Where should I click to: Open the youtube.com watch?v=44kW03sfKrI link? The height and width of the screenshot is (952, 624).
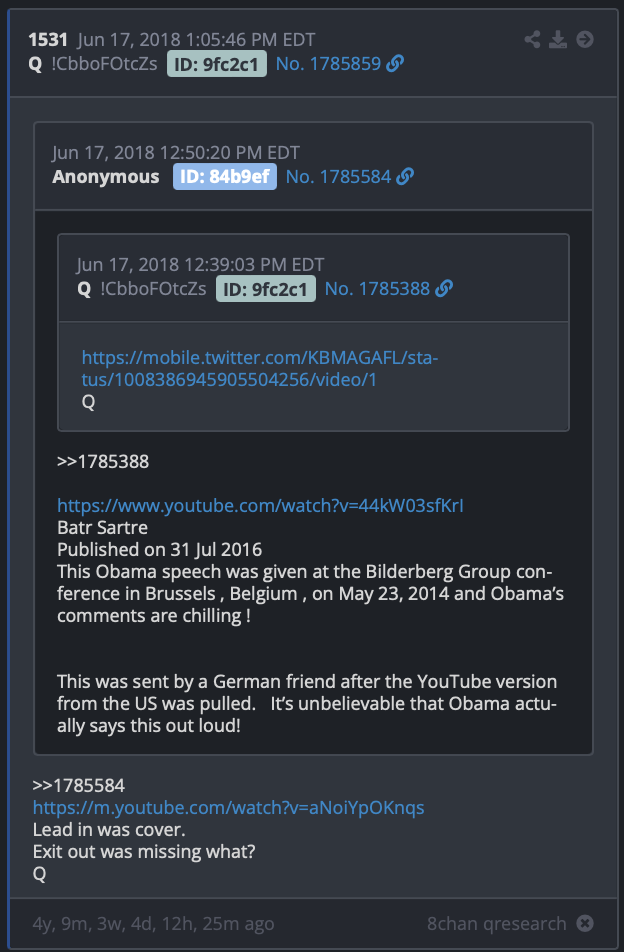[x=260, y=506]
